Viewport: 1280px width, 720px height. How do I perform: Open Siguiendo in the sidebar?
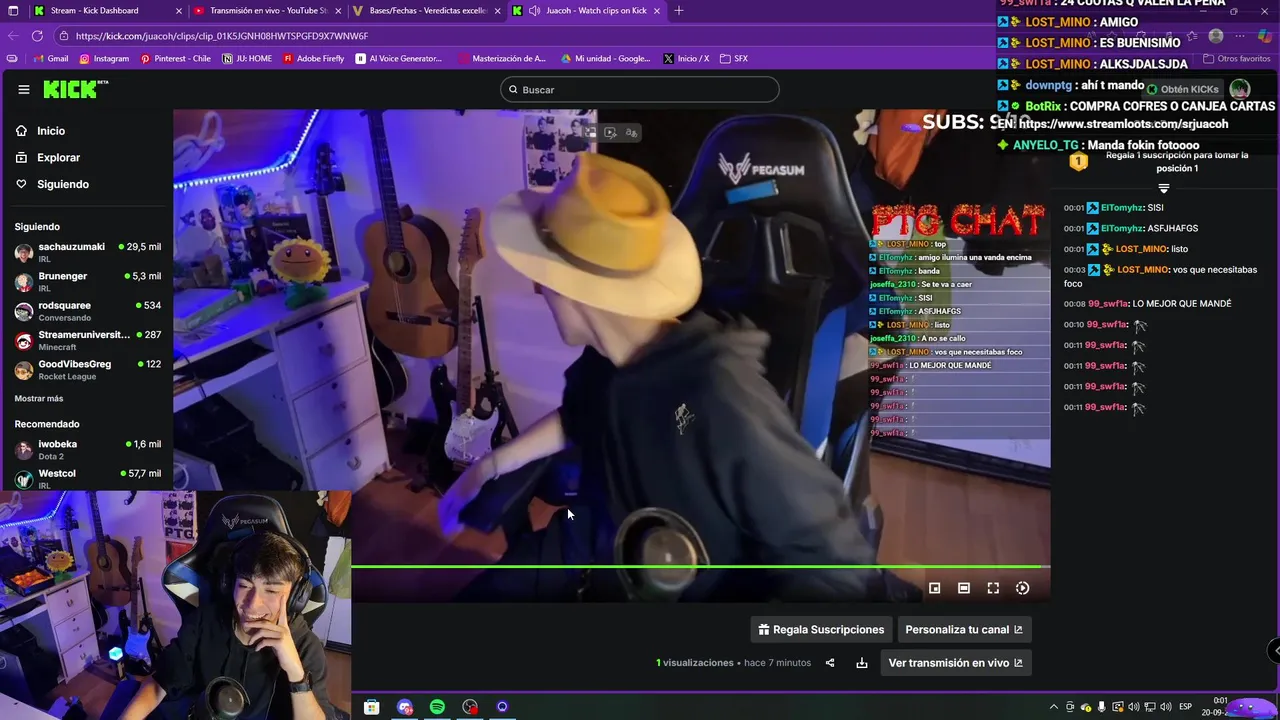pyautogui.click(x=52, y=184)
